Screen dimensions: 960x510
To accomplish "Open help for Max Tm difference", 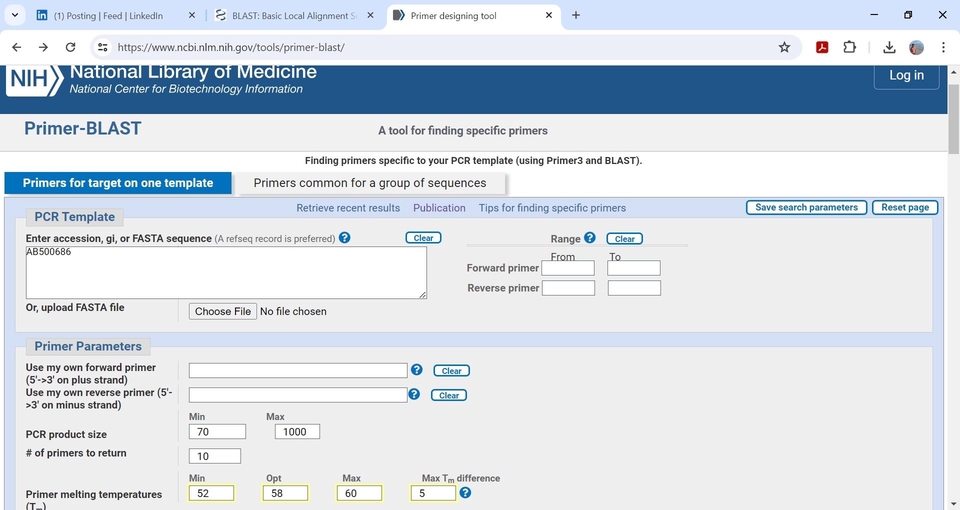I will [x=465, y=493].
